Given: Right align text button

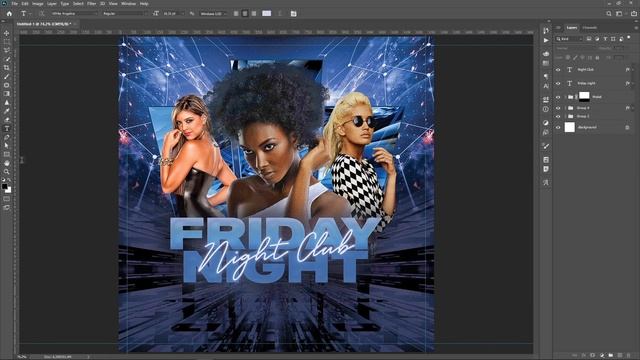Looking at the screenshot, I should 254,13.
